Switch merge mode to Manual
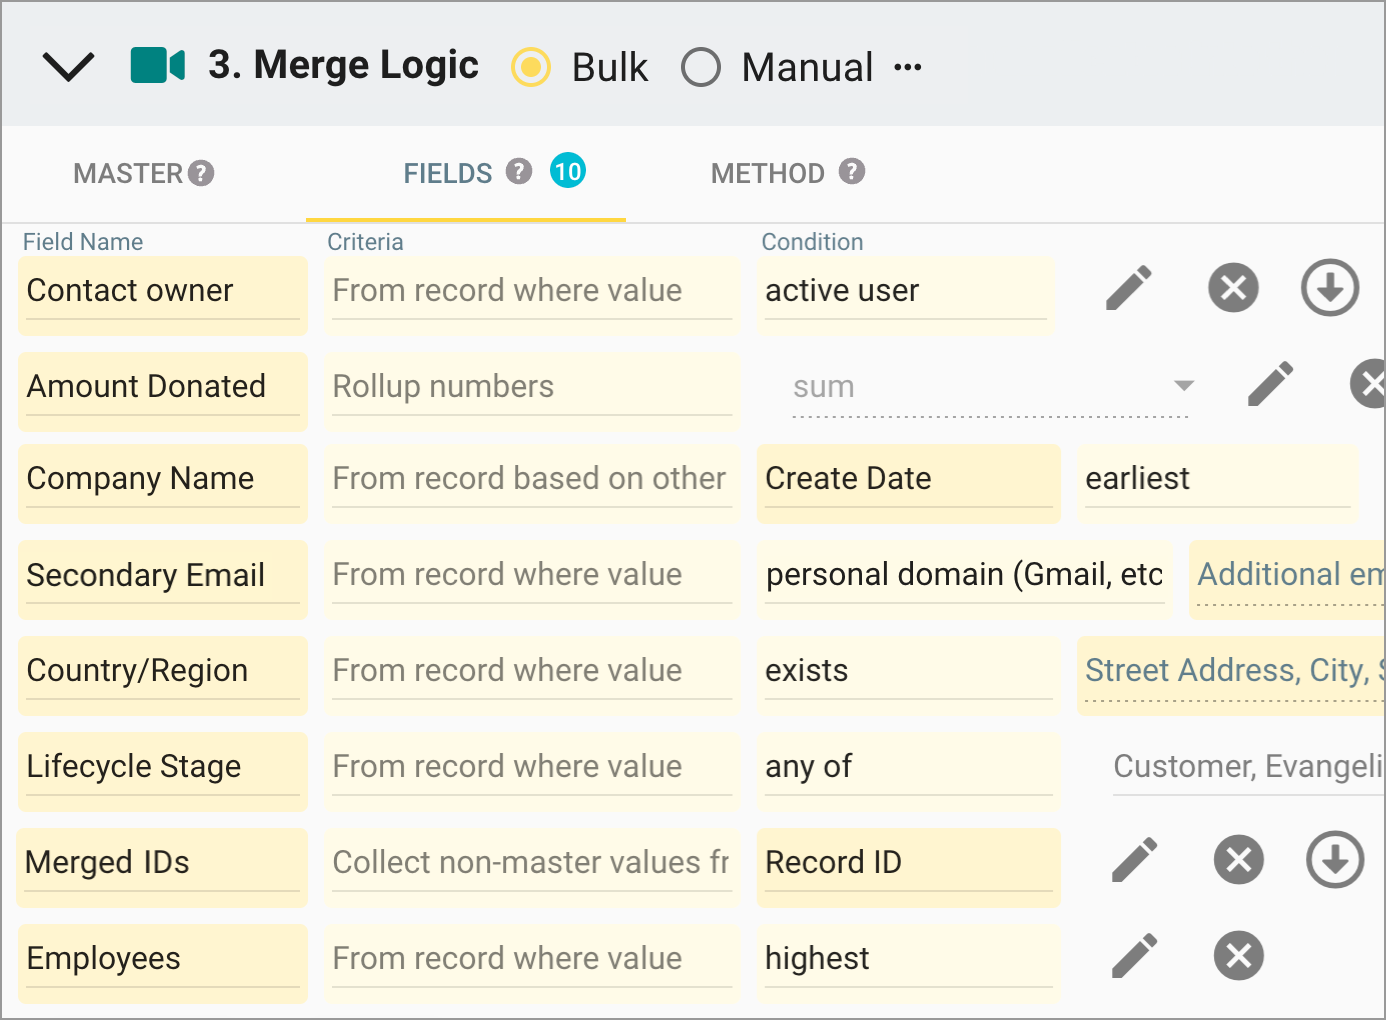This screenshot has height=1020, width=1386. click(702, 67)
